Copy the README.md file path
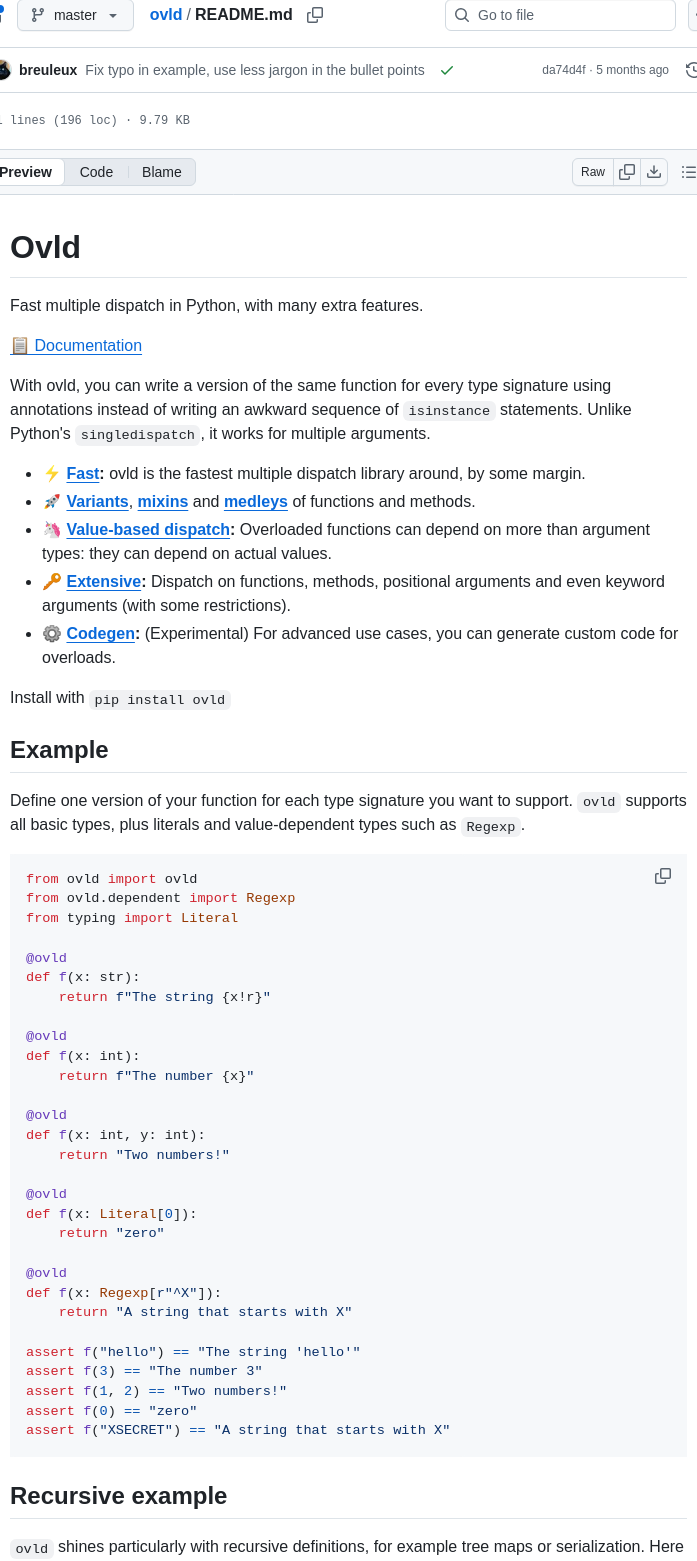This screenshot has height=1561, width=697. (x=315, y=15)
